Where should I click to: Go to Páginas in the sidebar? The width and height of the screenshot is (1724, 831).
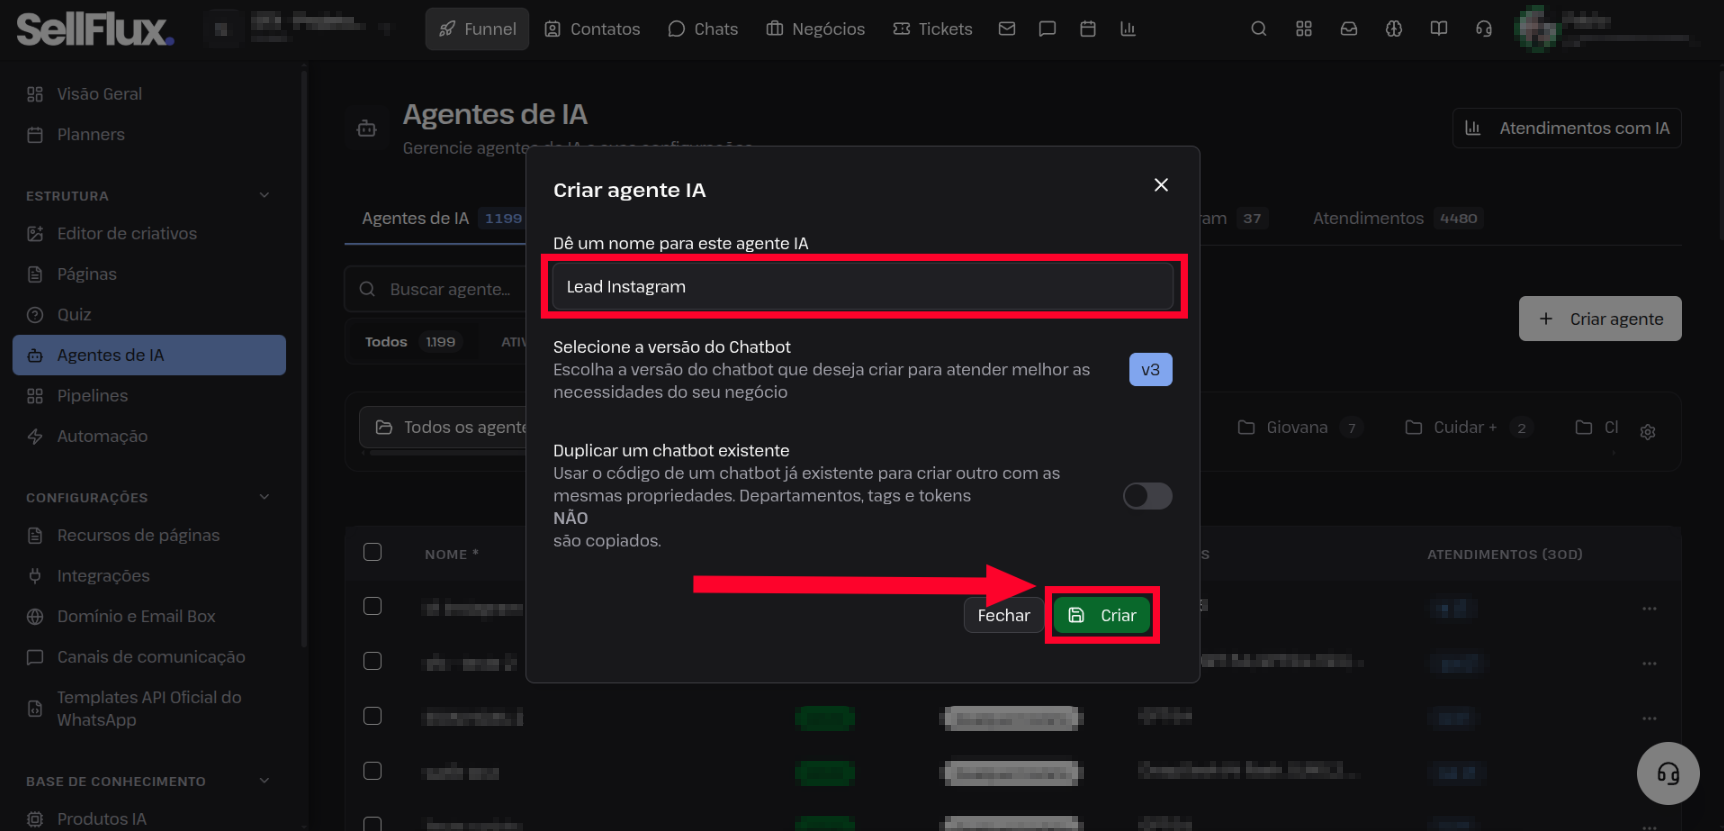click(x=149, y=274)
